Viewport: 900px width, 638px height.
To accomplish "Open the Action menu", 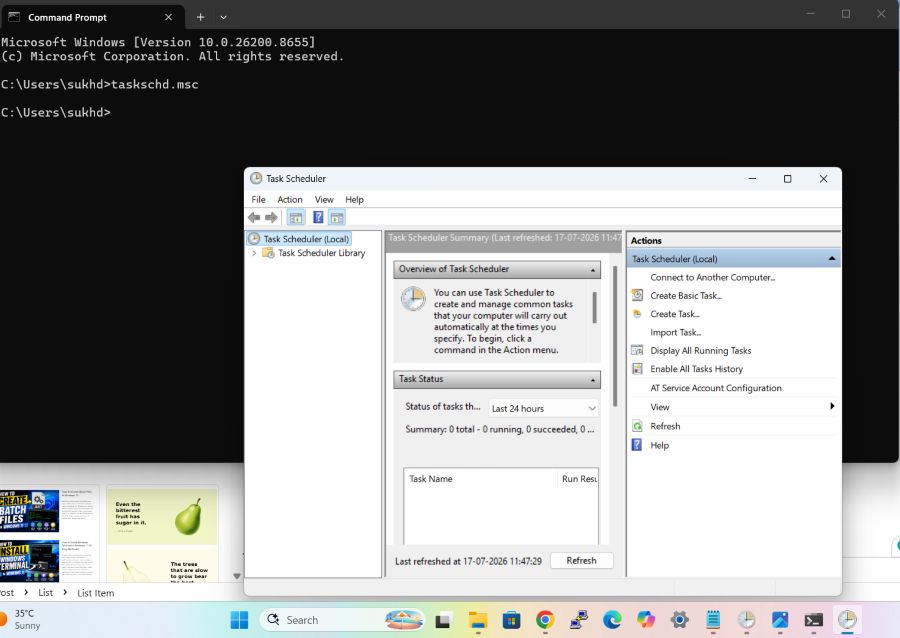I will click(290, 200).
